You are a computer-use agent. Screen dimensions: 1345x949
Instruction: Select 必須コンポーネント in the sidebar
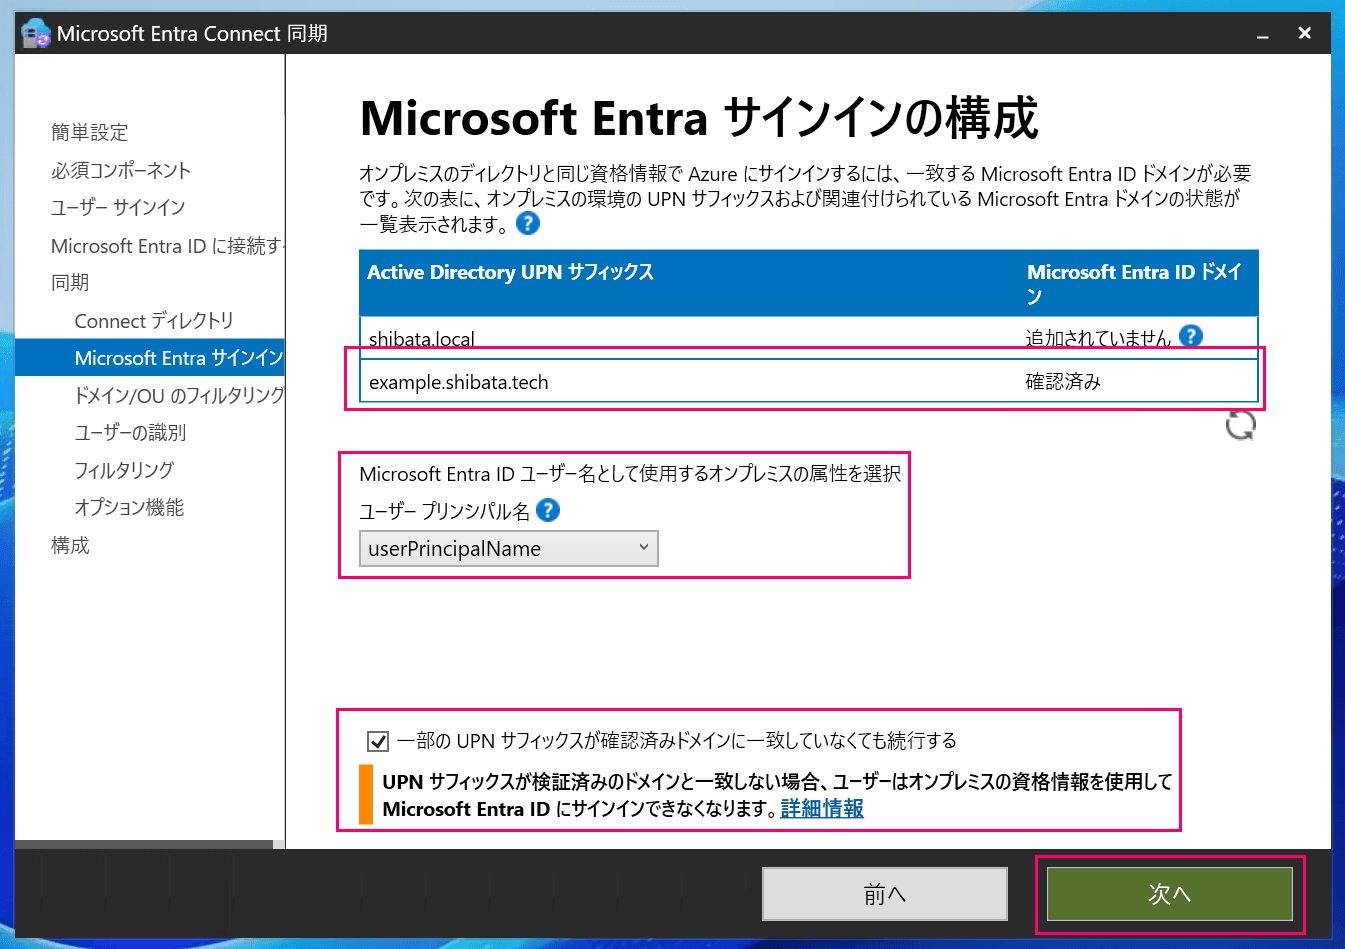point(121,170)
